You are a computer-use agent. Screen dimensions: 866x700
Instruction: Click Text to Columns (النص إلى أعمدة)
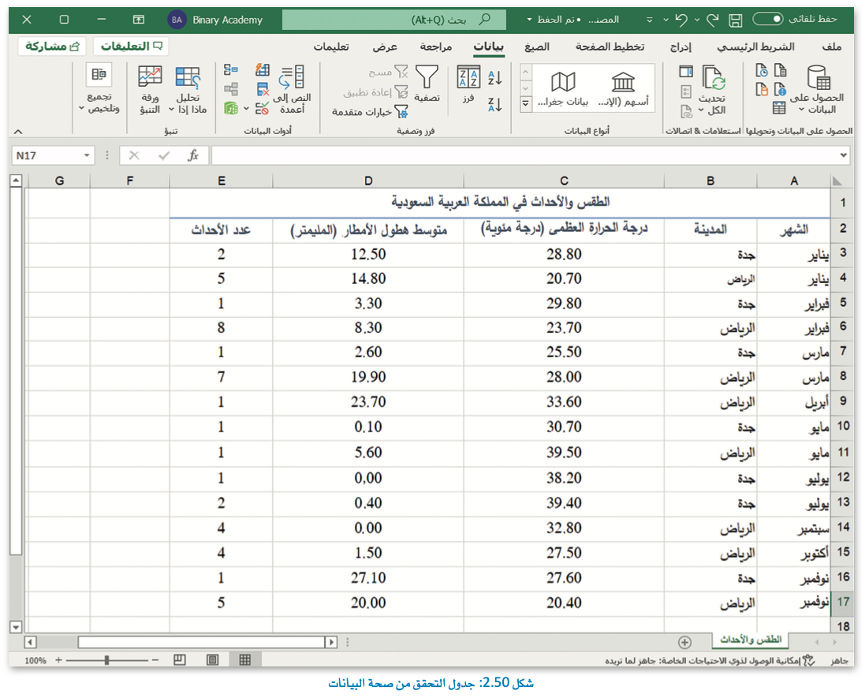click(x=292, y=90)
